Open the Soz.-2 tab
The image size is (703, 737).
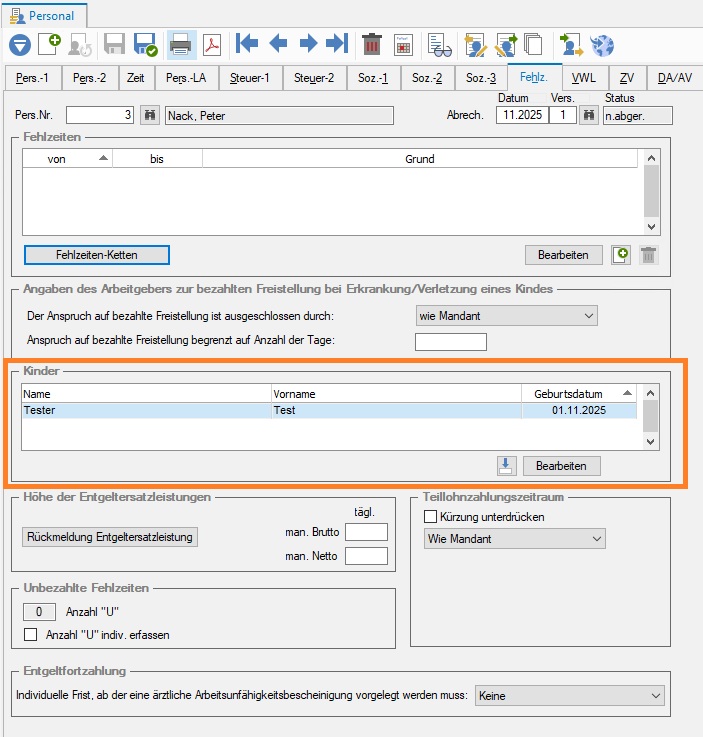point(427,78)
